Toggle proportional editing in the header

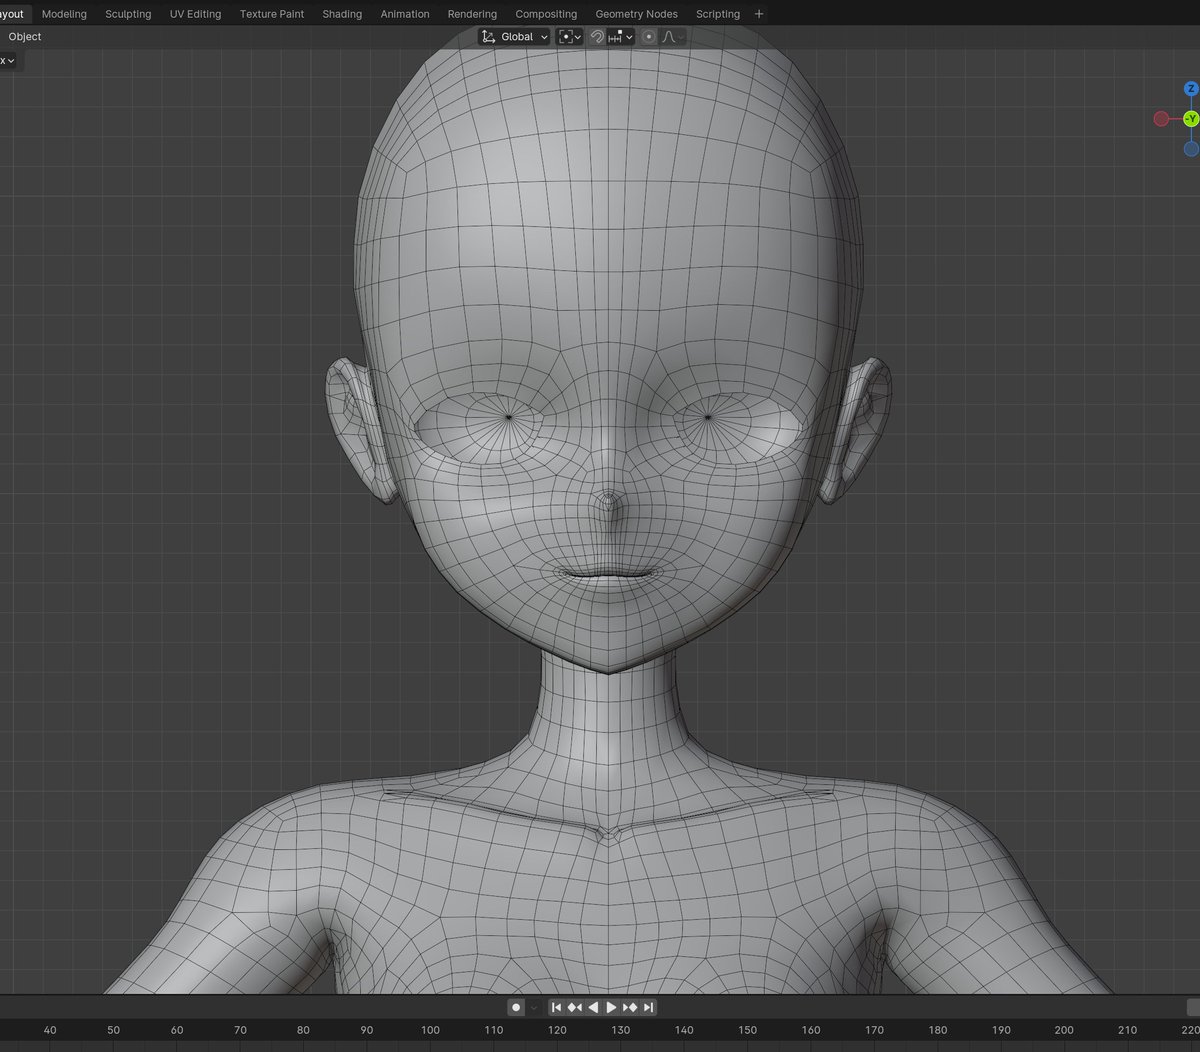pos(649,36)
